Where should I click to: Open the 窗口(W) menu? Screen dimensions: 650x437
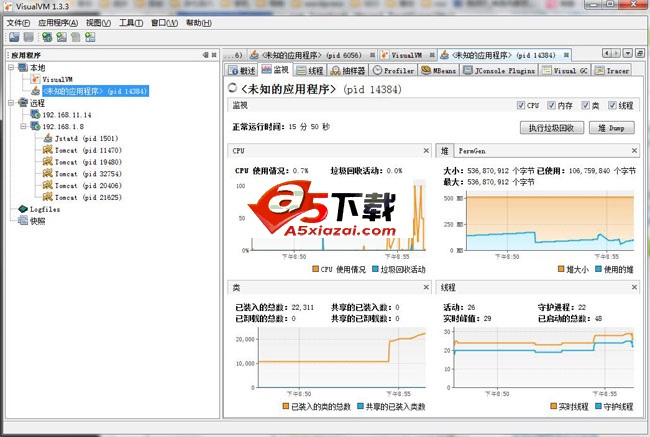(x=164, y=23)
